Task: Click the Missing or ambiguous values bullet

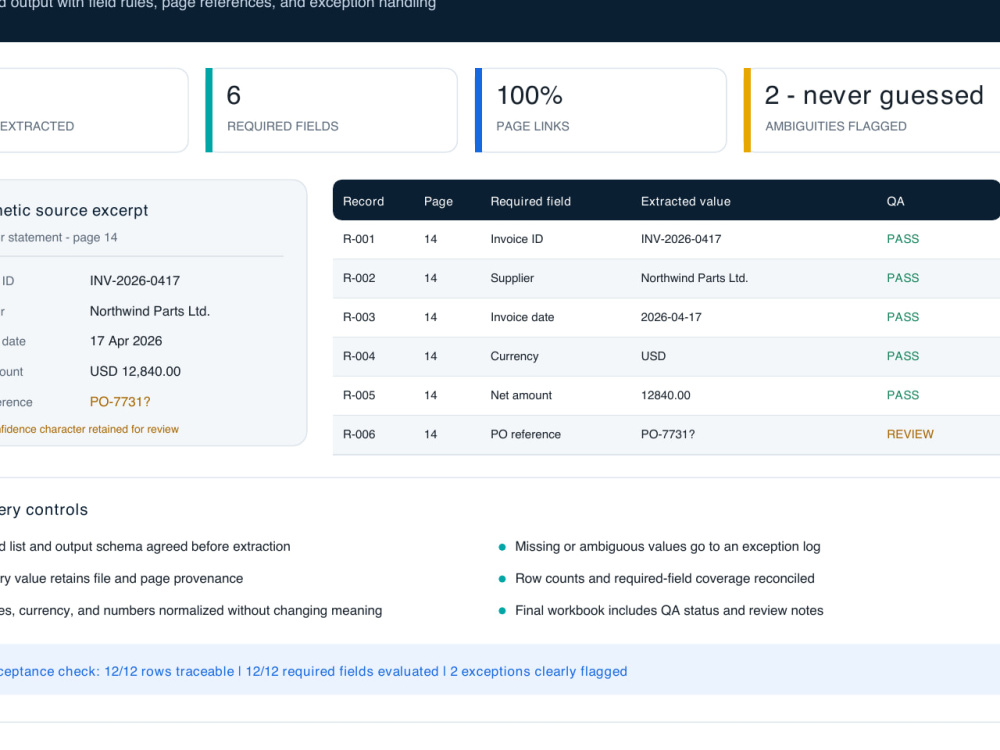Action: (667, 547)
